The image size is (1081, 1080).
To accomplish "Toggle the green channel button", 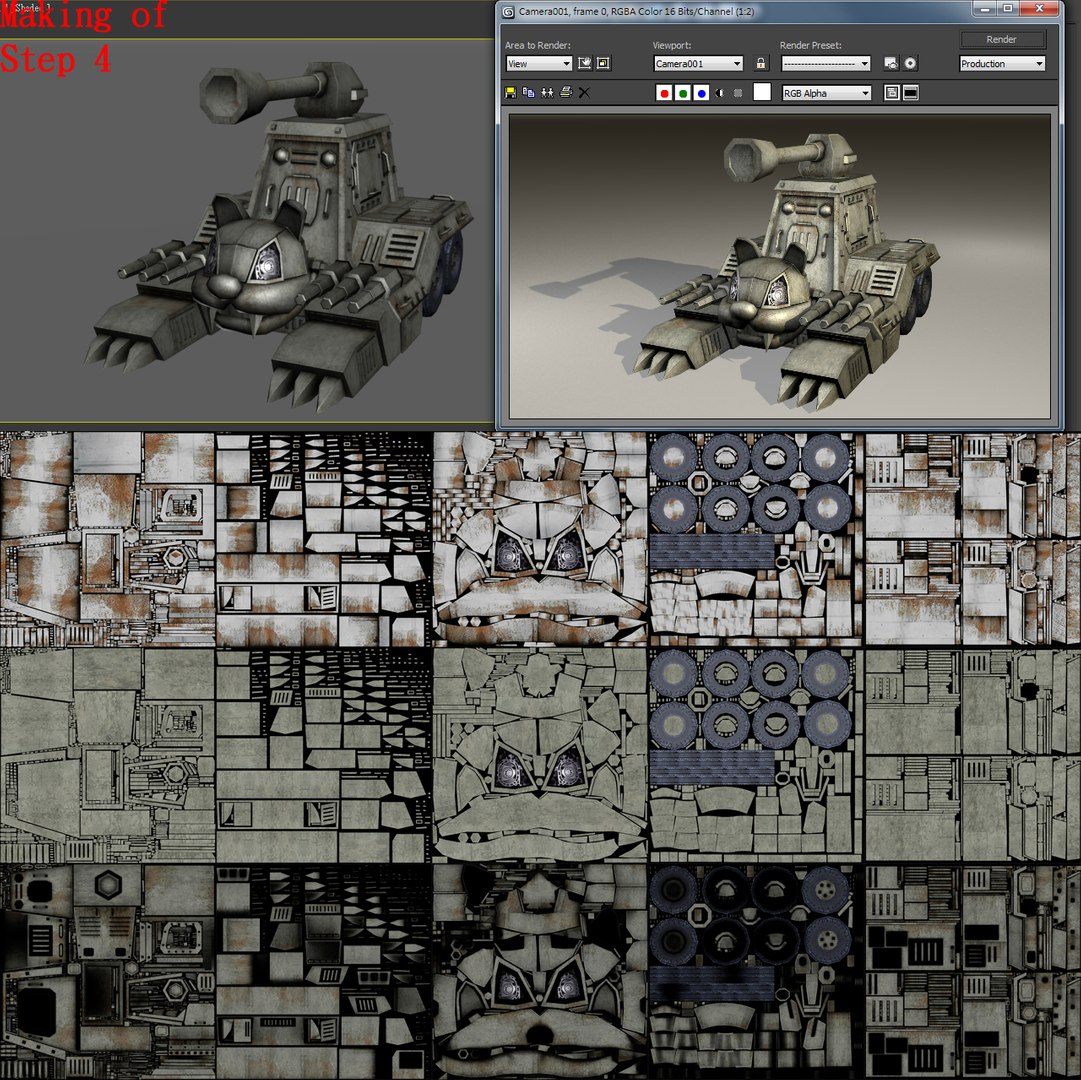I will click(683, 93).
